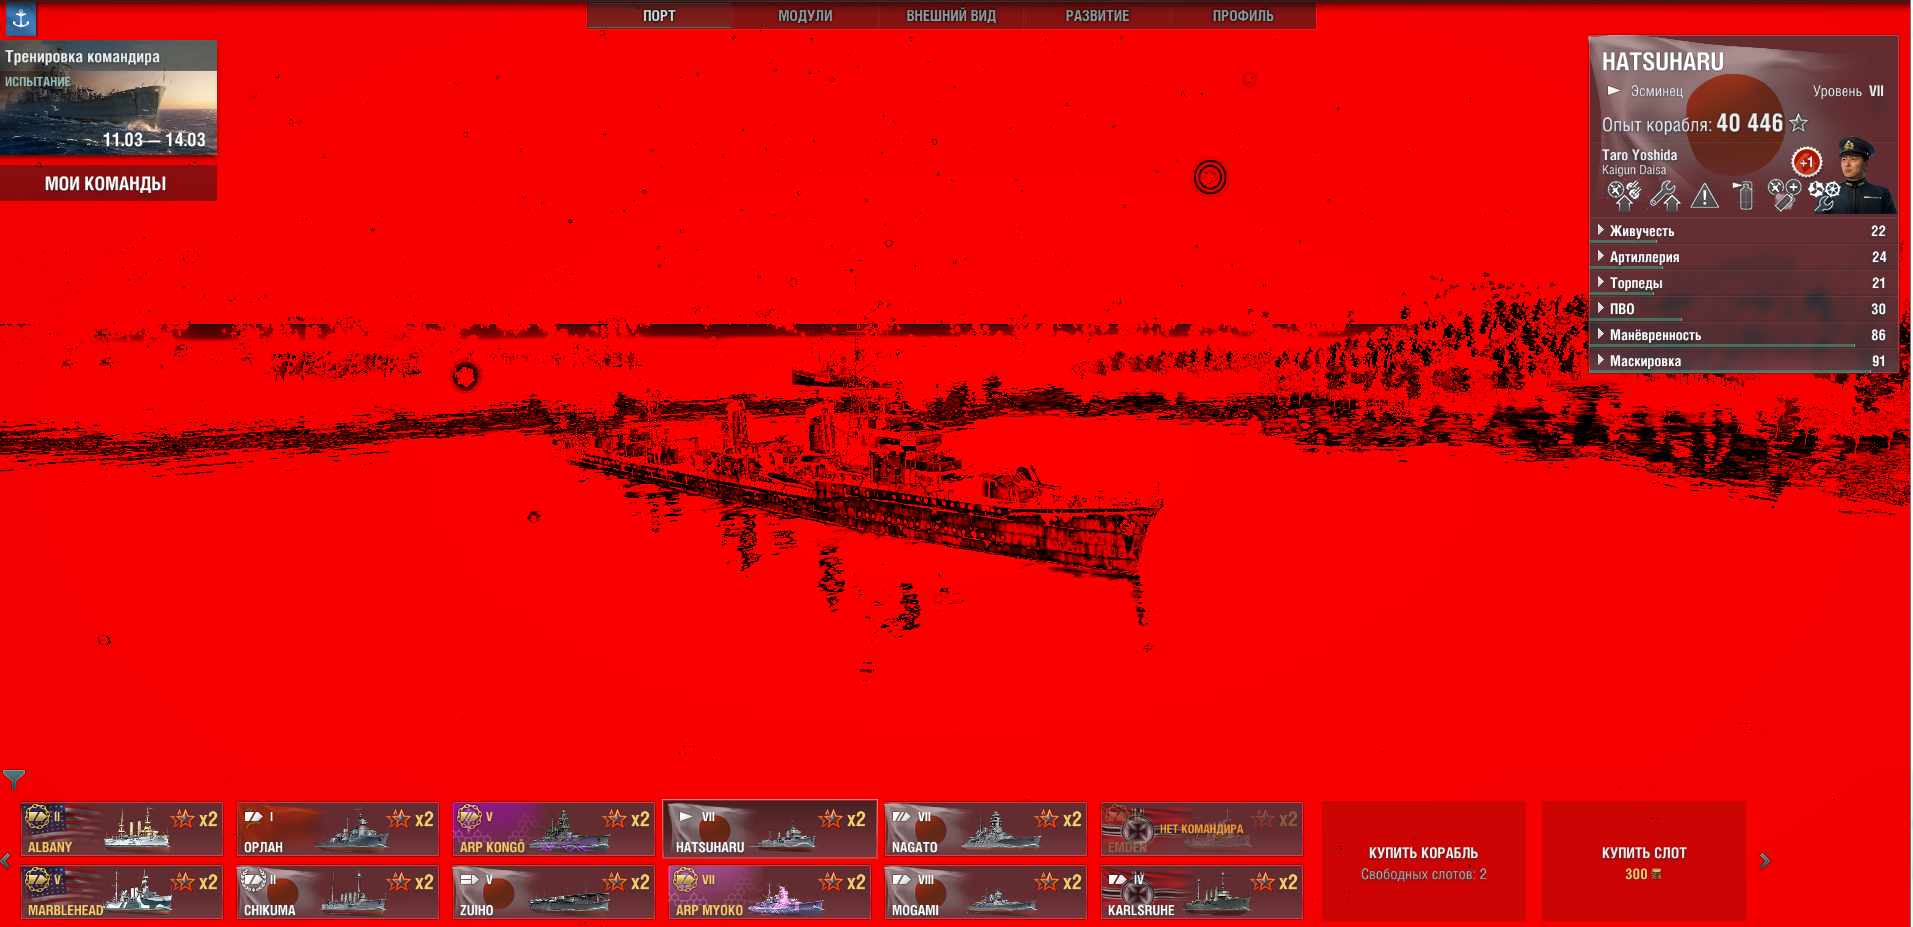Expand the Маскировка parameters
1913x927 pixels.
tap(1743, 361)
